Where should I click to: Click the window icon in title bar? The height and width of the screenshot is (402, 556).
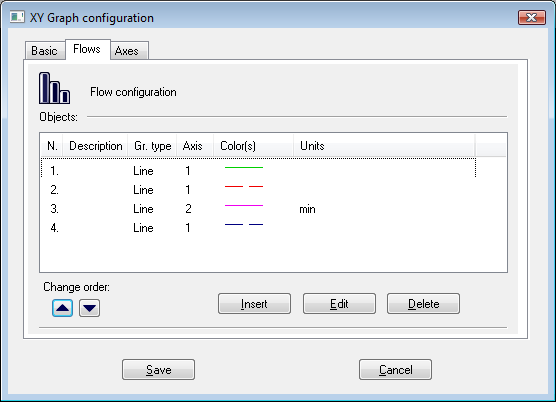(17, 17)
